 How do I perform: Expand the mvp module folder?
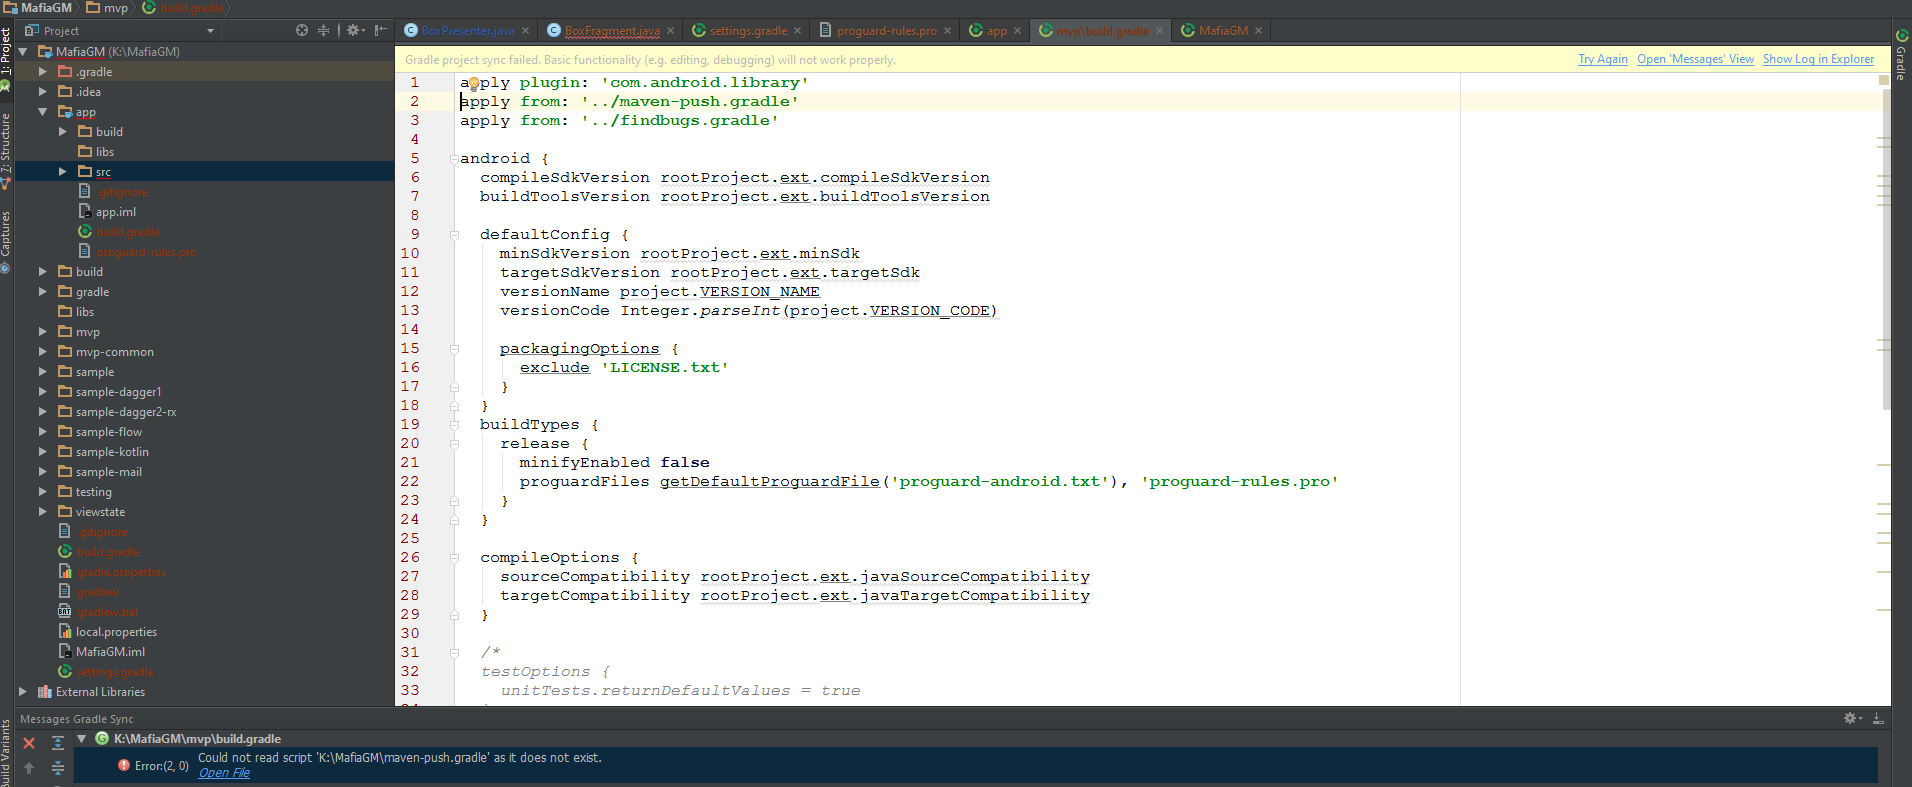coord(42,332)
